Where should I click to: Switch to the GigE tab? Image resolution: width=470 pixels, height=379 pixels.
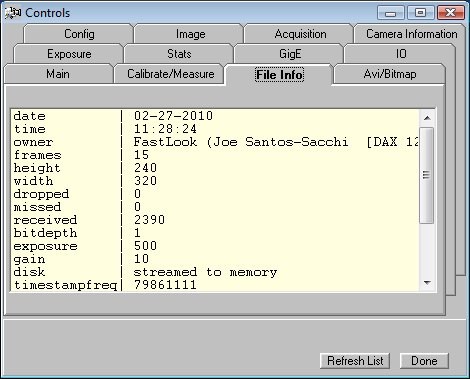tap(290, 54)
